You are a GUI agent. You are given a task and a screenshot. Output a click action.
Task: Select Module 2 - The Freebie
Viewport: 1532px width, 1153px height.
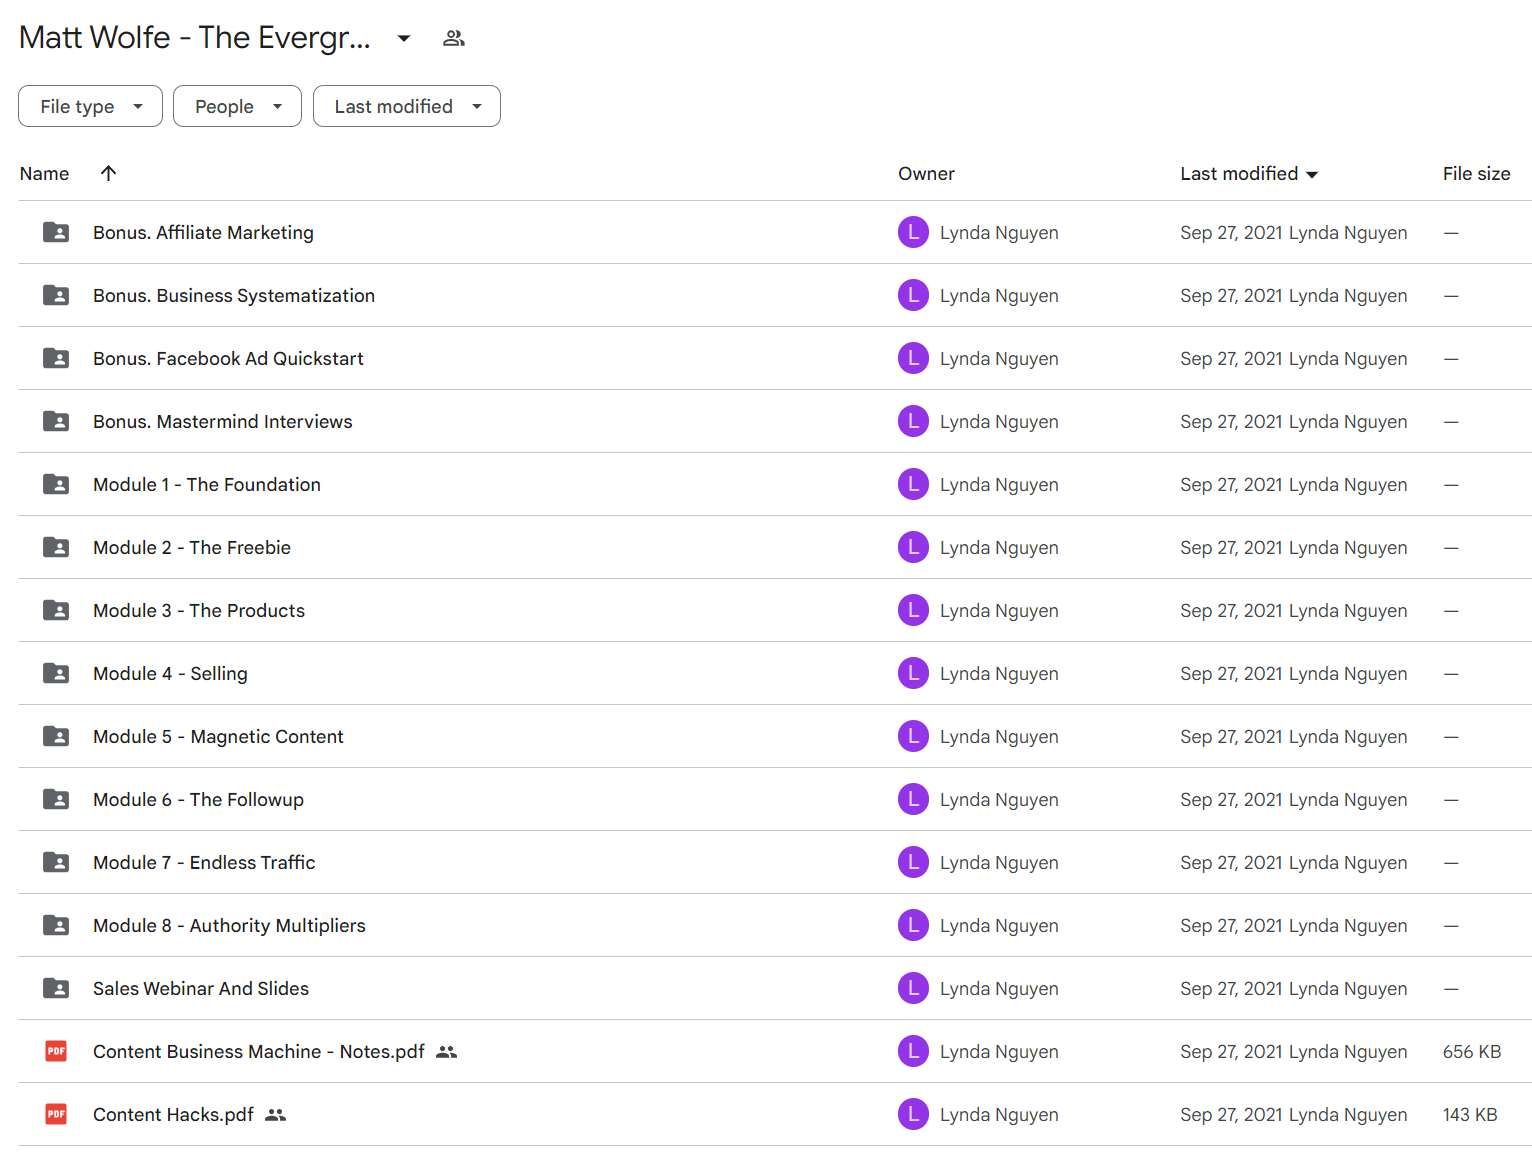[192, 547]
